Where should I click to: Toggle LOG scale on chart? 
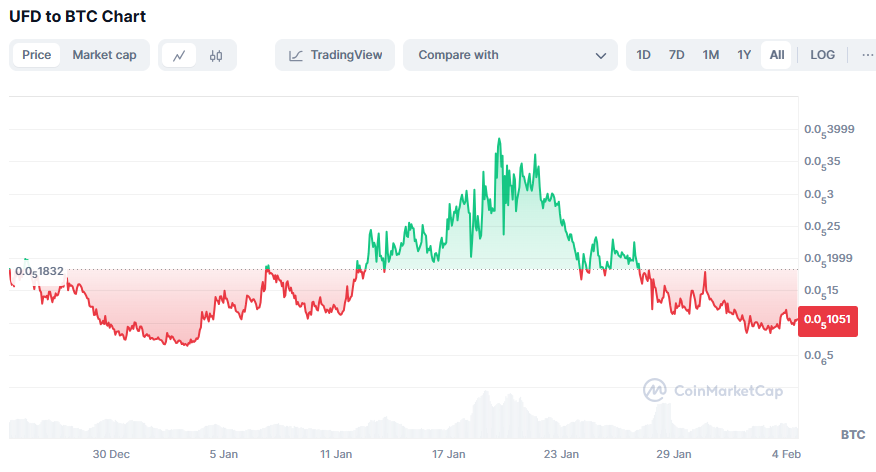click(822, 55)
